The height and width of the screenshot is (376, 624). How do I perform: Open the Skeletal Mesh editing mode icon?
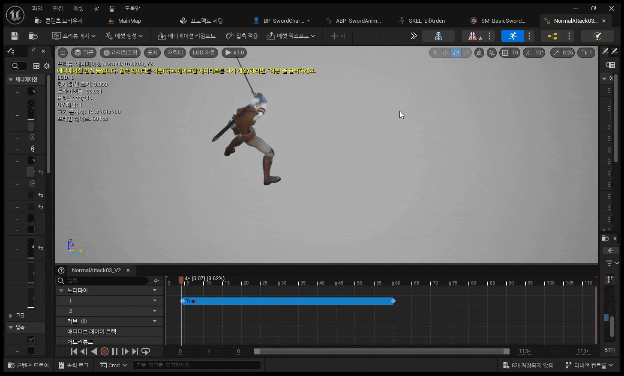coord(474,36)
